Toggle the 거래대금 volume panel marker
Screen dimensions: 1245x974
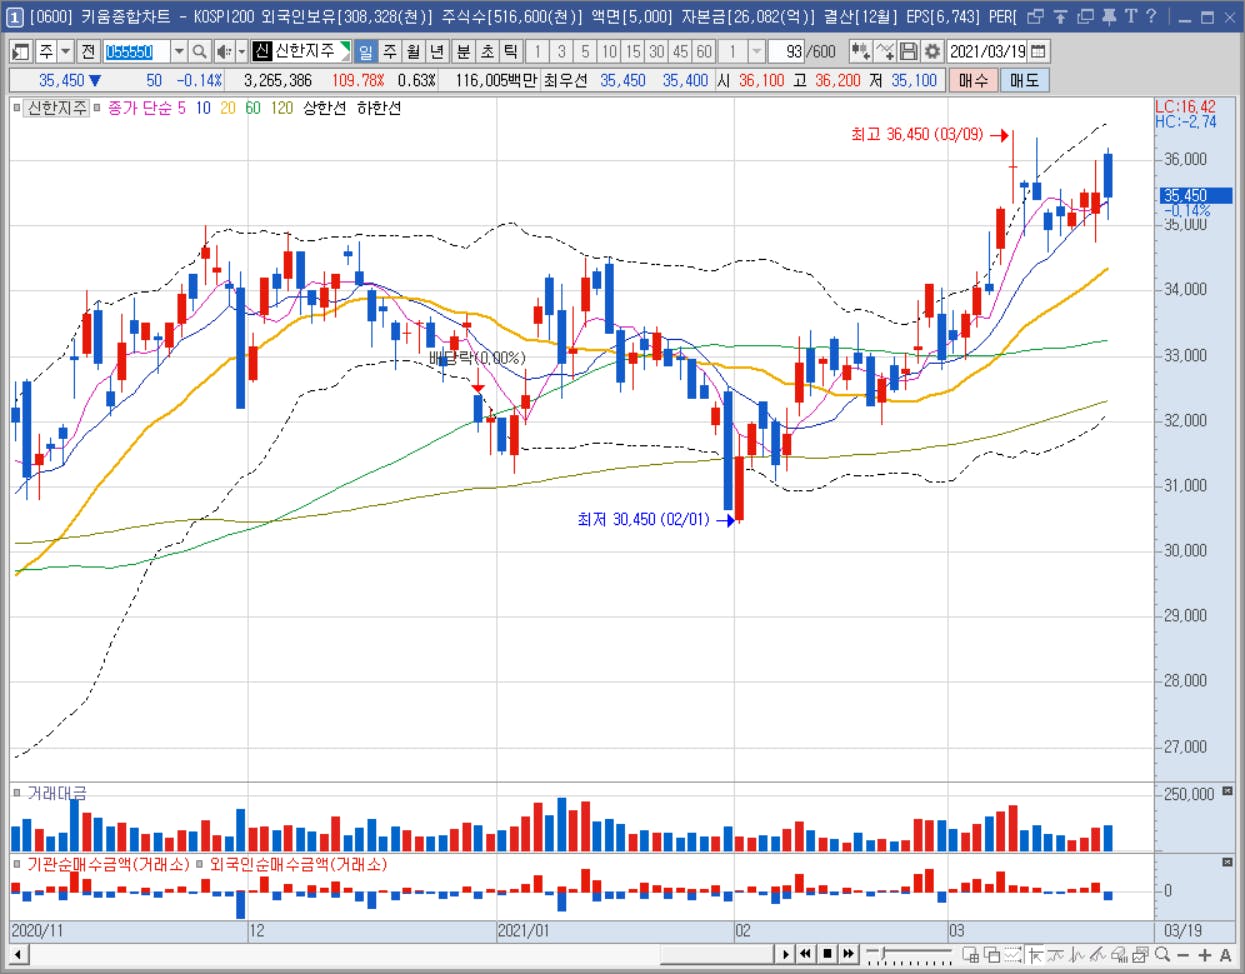tap(17, 793)
